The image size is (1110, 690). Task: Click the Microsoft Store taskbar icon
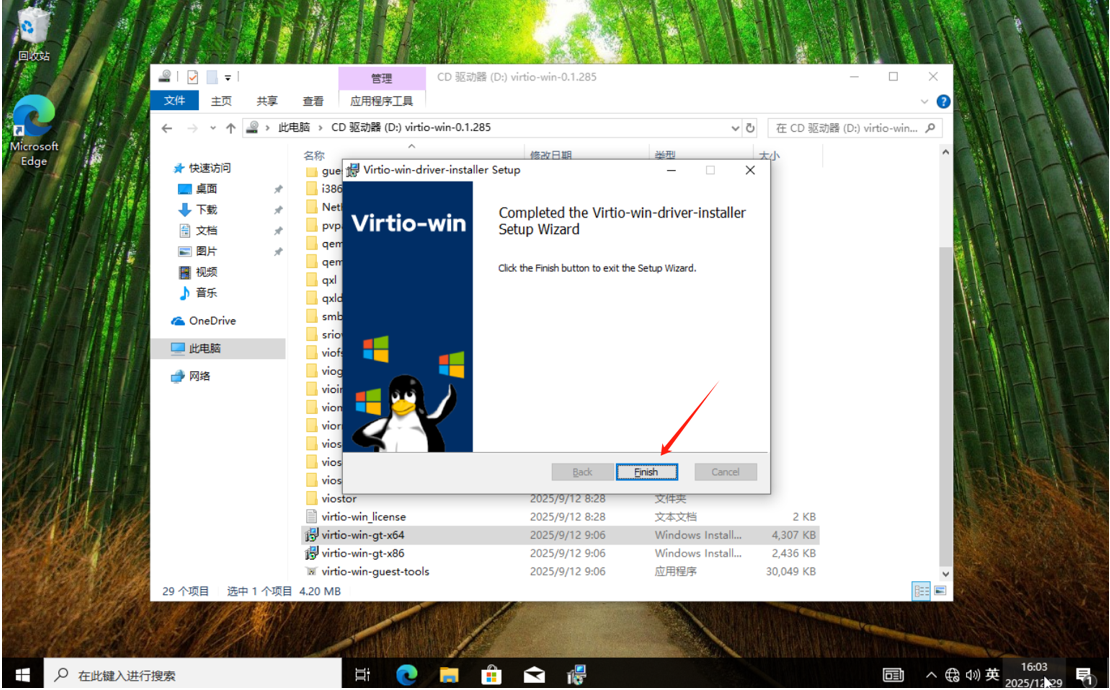tap(491, 675)
